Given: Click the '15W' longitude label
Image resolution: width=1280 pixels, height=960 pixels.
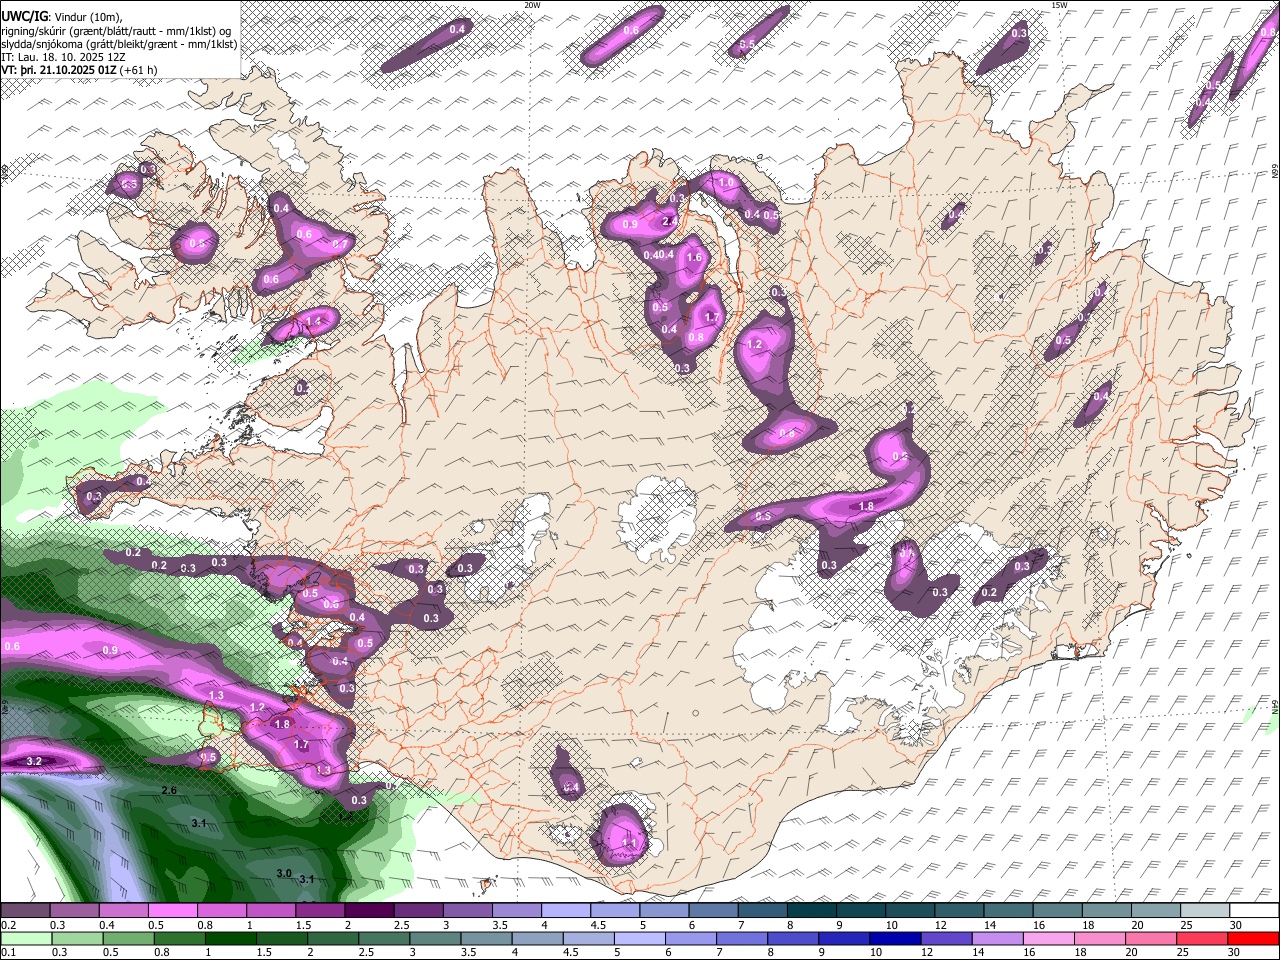Looking at the screenshot, I should click(x=1059, y=5).
